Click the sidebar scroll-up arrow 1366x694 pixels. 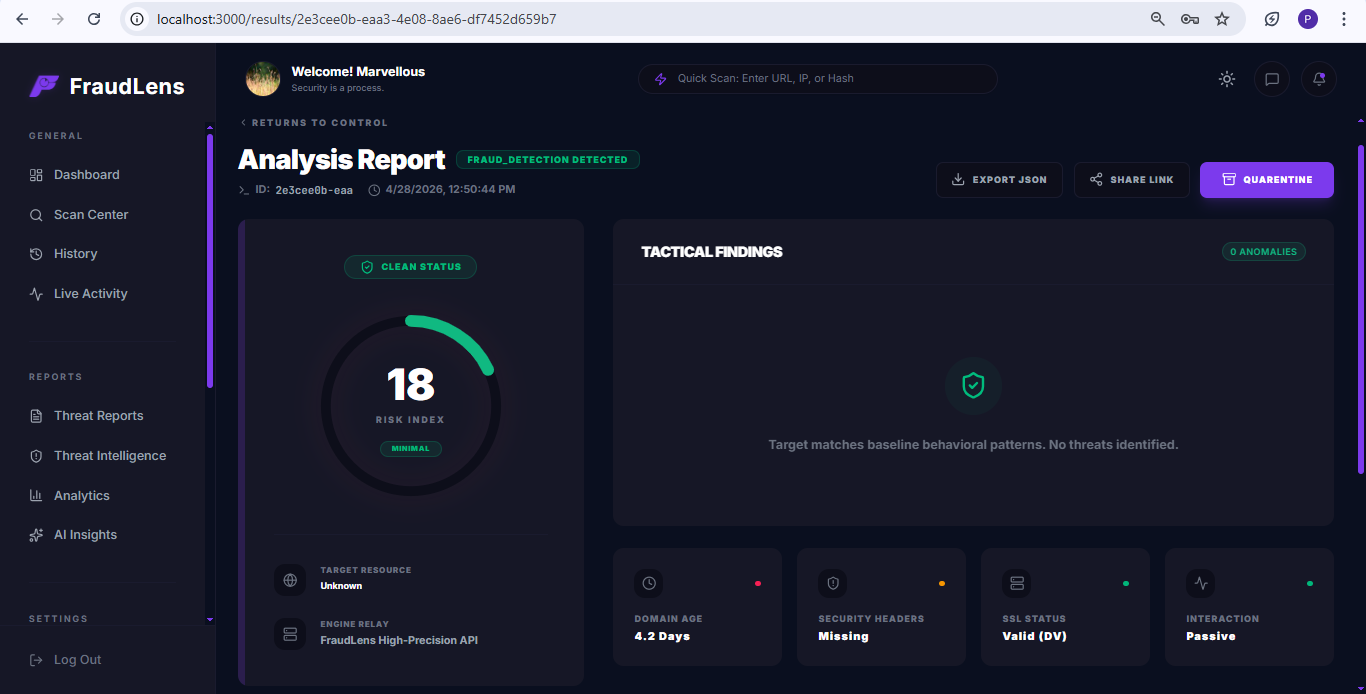click(210, 127)
